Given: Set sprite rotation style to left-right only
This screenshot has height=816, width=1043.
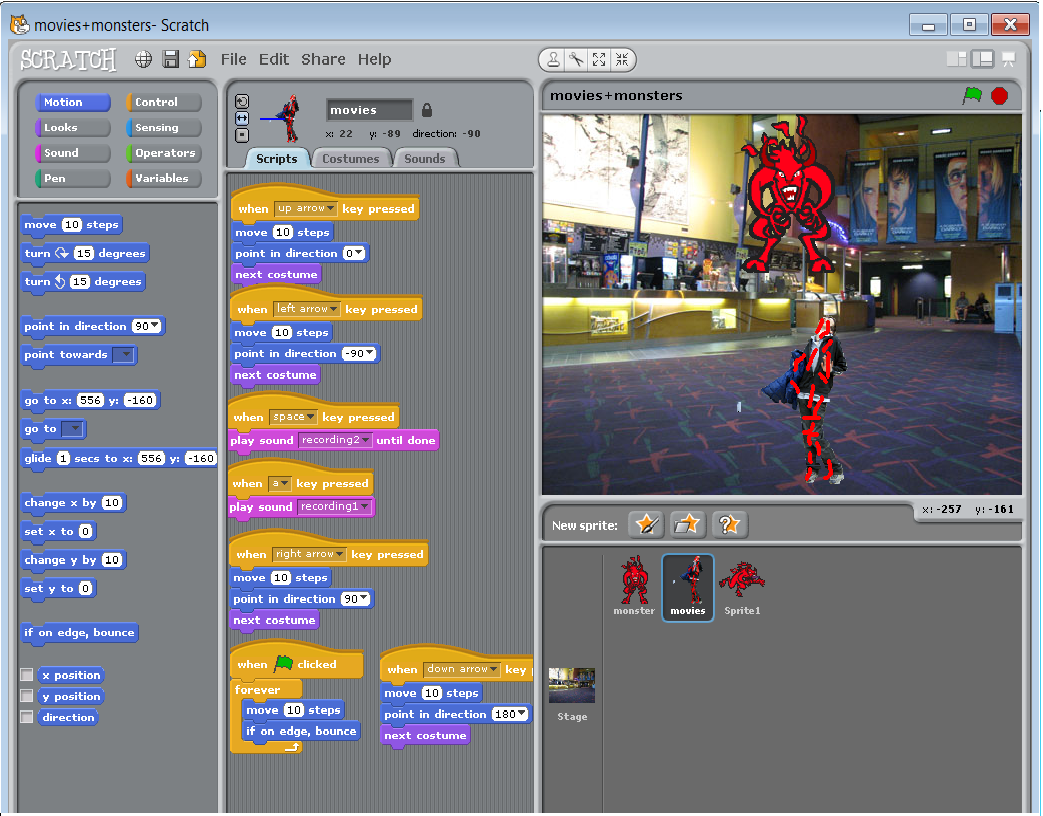Looking at the screenshot, I should pos(242,118).
